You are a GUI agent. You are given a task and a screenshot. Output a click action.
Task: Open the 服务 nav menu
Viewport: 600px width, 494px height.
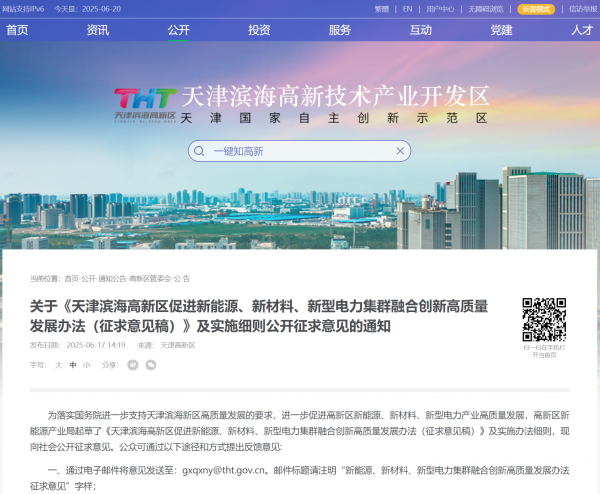tap(340, 30)
